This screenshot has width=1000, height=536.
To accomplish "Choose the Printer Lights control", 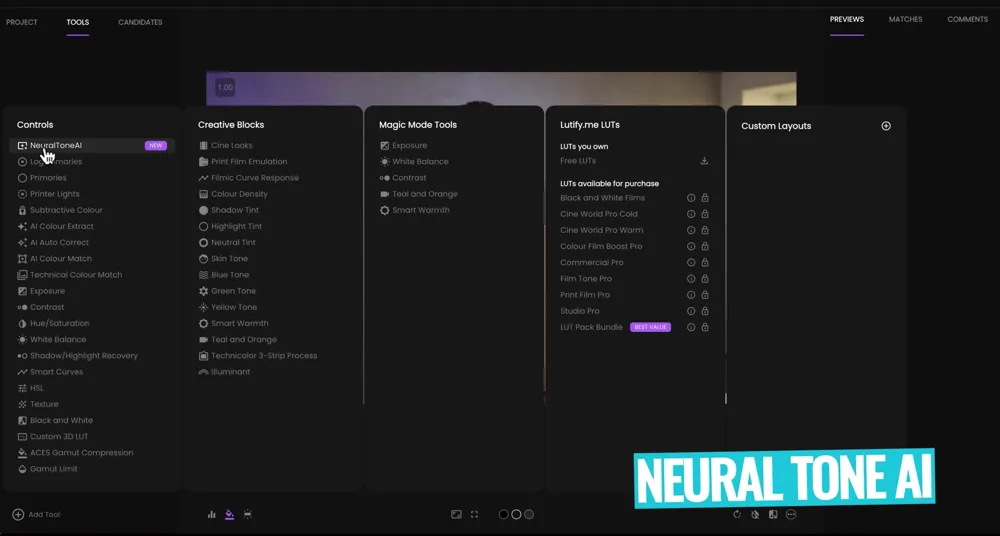I will click(x=54, y=194).
